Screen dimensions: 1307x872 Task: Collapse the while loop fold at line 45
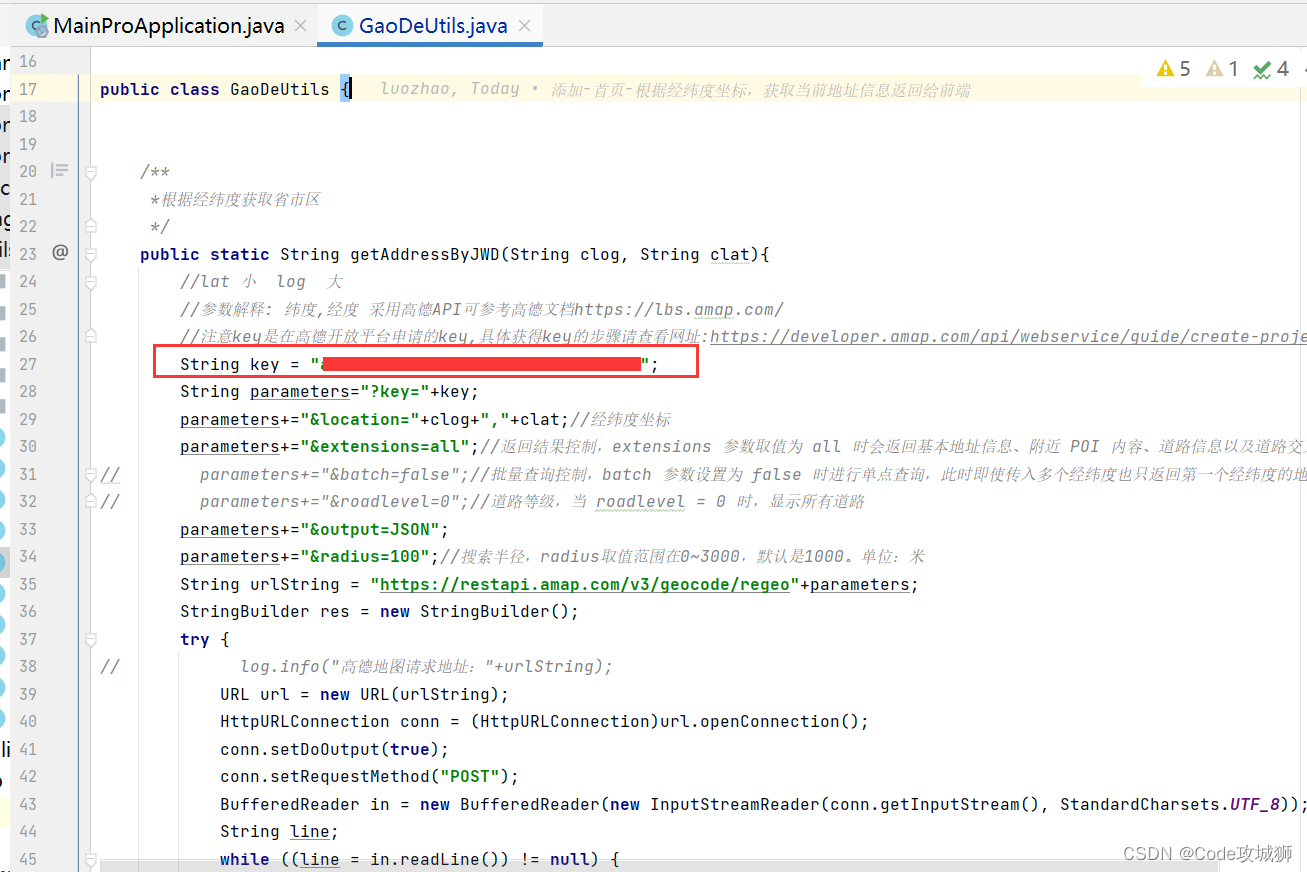coord(91,859)
